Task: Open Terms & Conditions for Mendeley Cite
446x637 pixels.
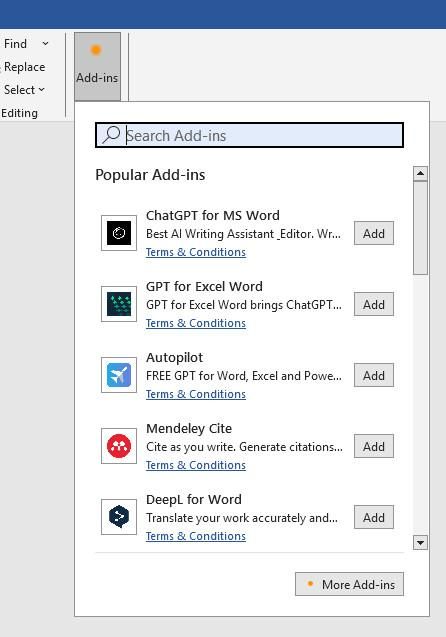Action: point(196,465)
